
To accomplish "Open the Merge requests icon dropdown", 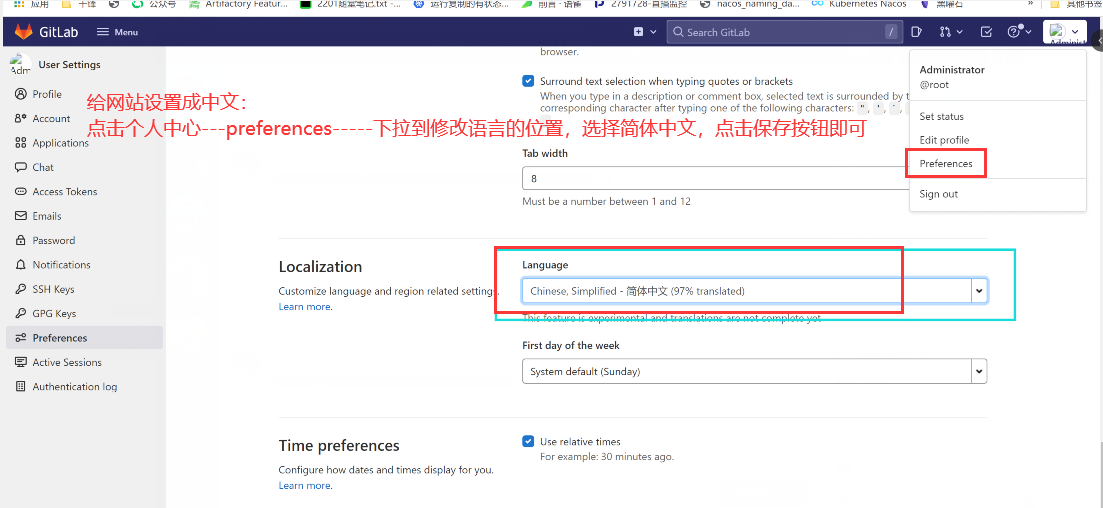I will 951,32.
